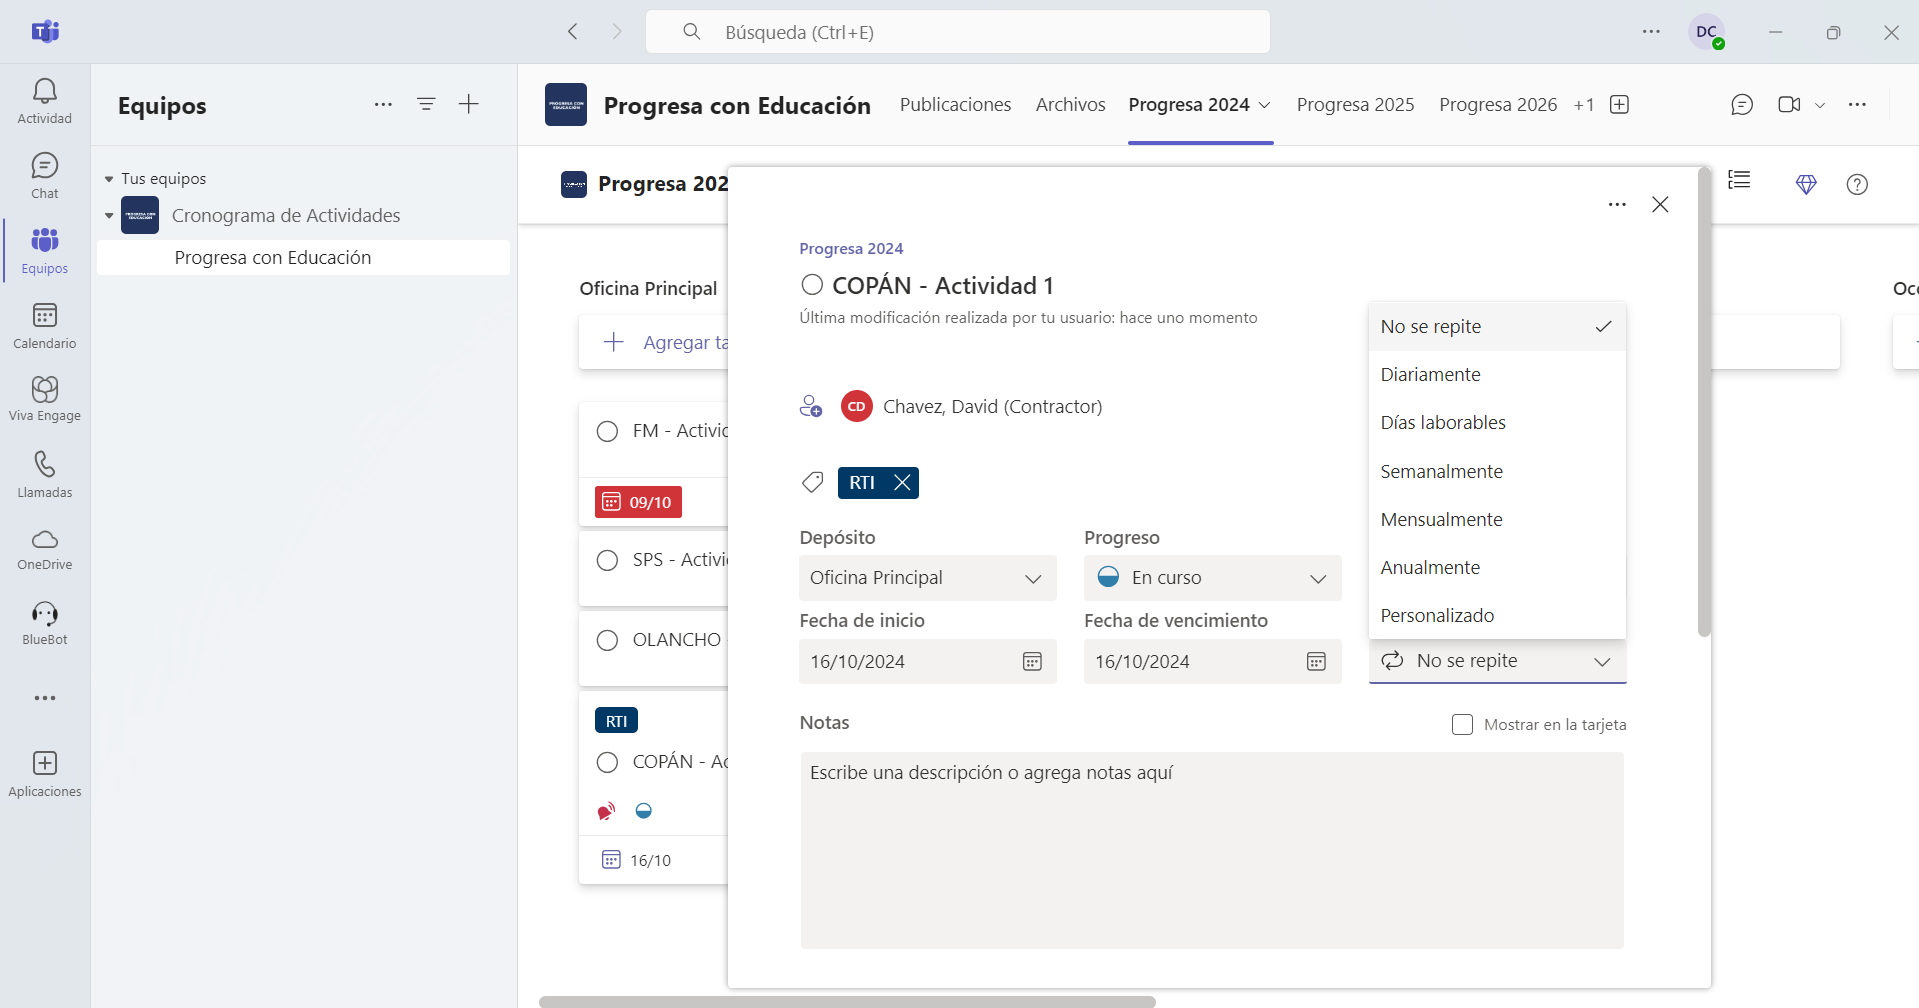Collapse Tus equipos section
The height and width of the screenshot is (1008, 1919).
(x=109, y=179)
